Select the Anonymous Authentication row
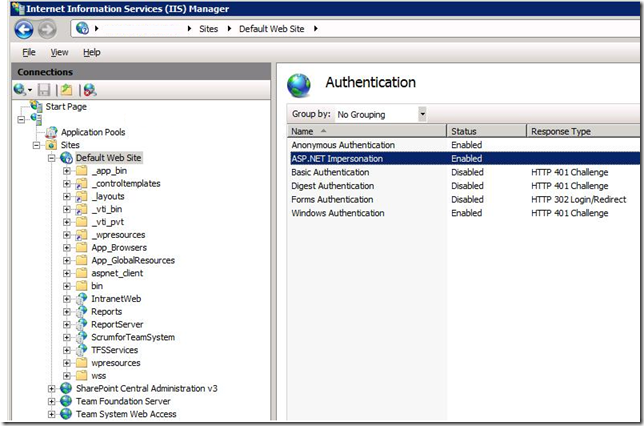This screenshot has width=644, height=426. point(463,145)
